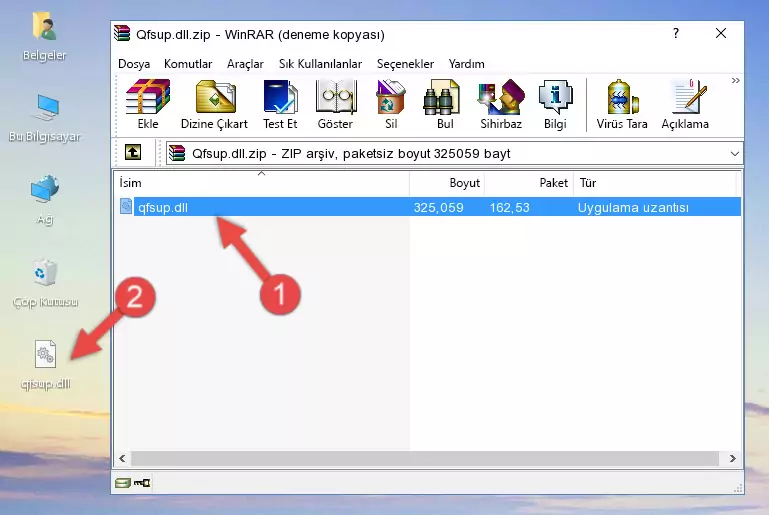Click the key icon in status bar

142,483
